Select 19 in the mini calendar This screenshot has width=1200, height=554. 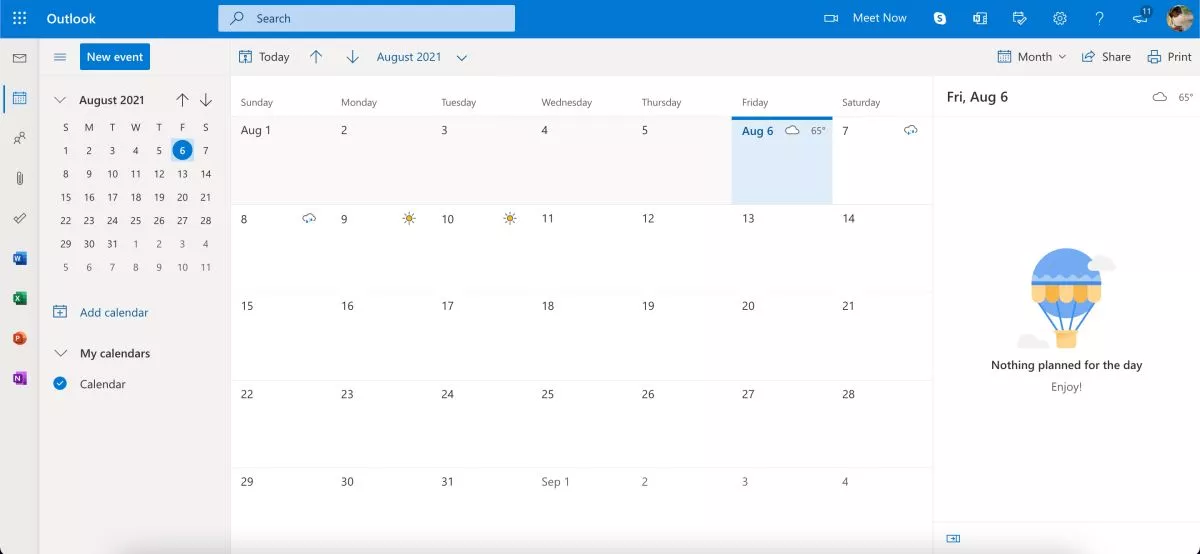tap(159, 197)
